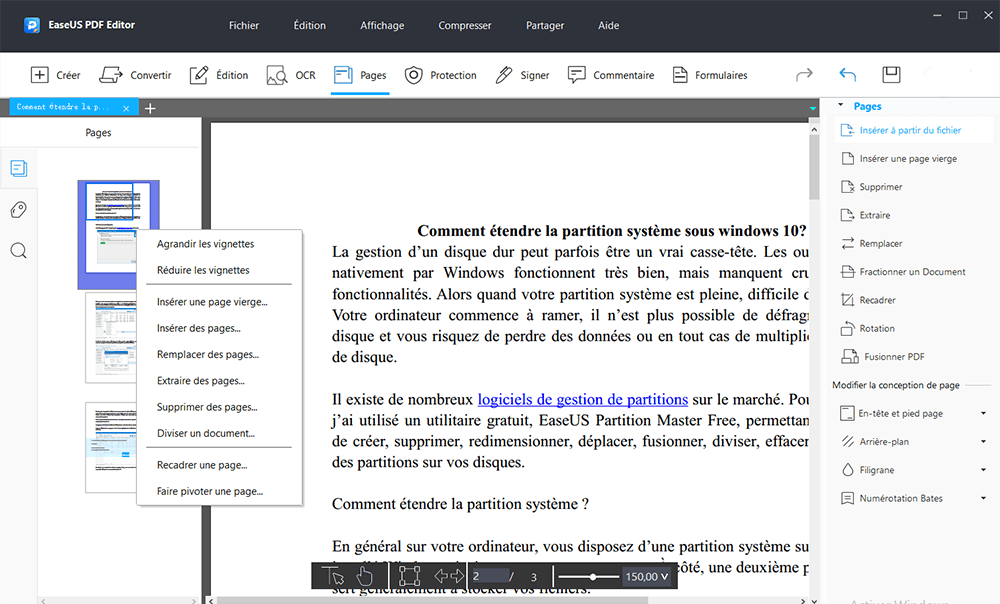Select the text selection cursor tool
The width and height of the screenshot is (1000, 604).
pyautogui.click(x=333, y=576)
